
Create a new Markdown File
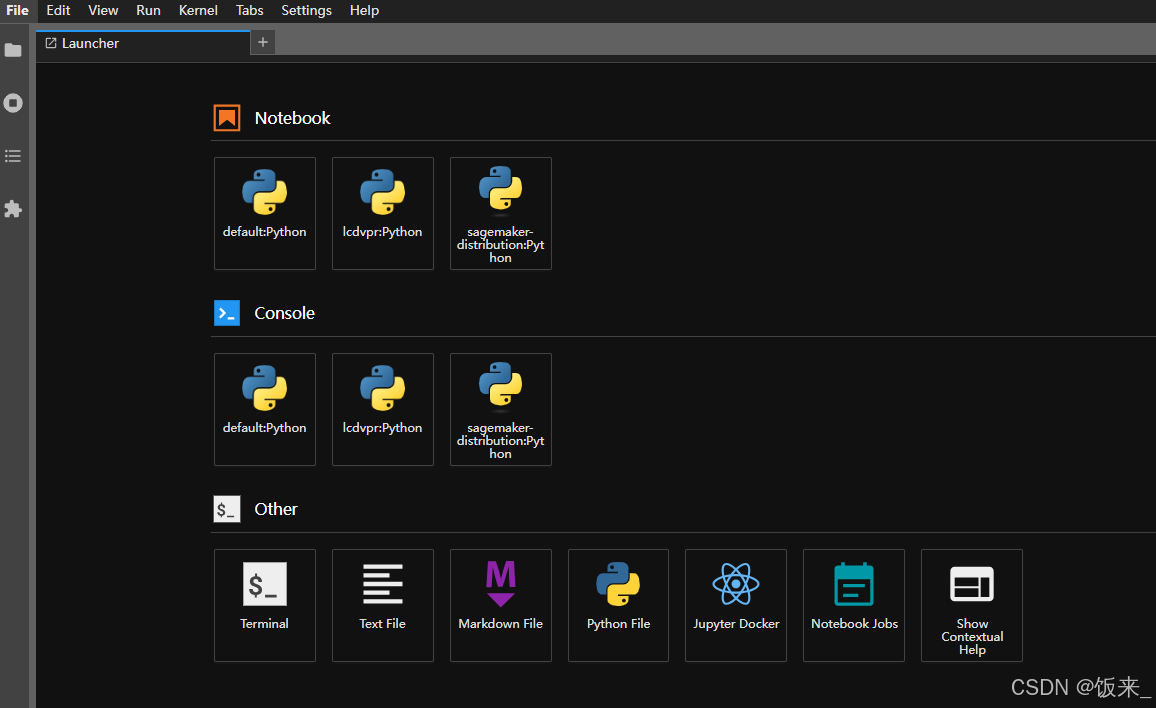(501, 605)
